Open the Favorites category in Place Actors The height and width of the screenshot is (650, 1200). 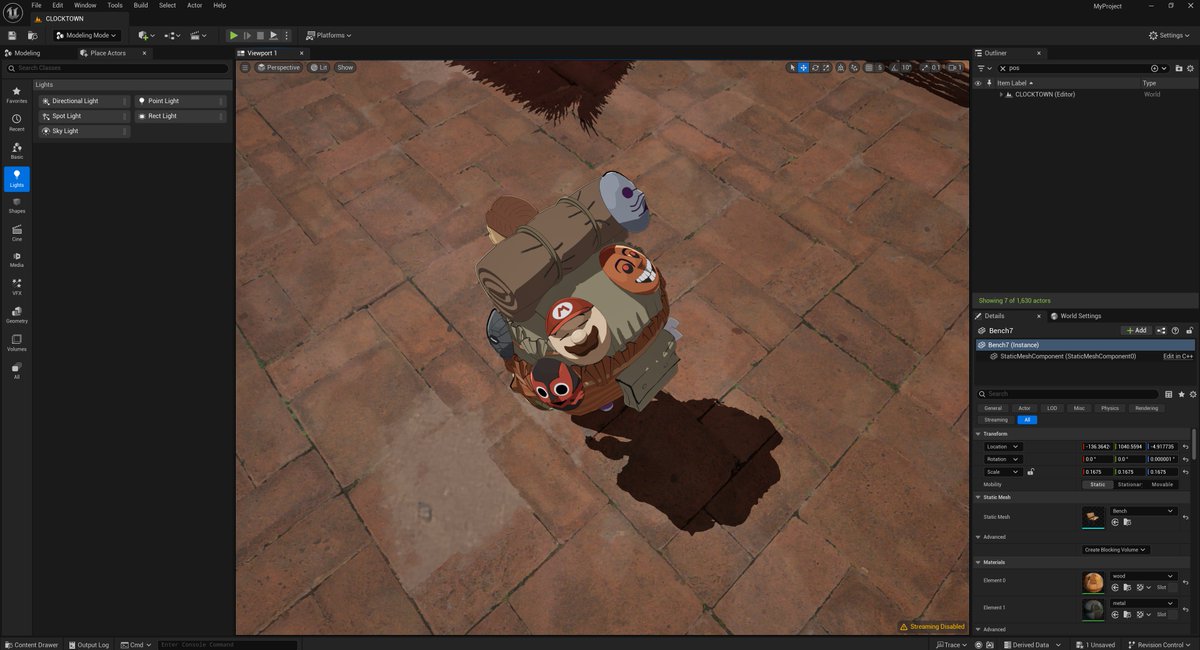tap(17, 95)
